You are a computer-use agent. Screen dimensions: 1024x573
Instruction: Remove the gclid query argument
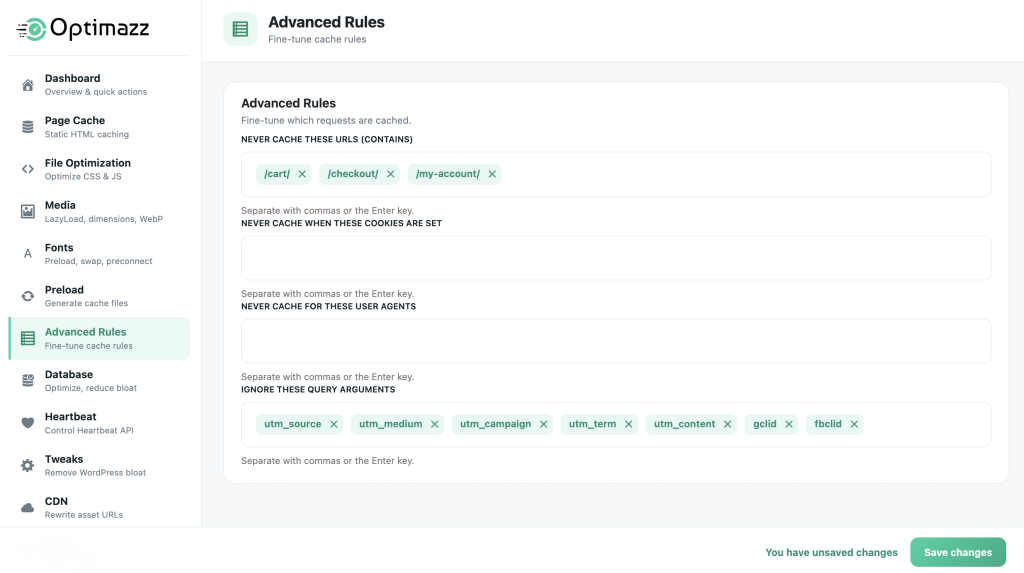[789, 424]
